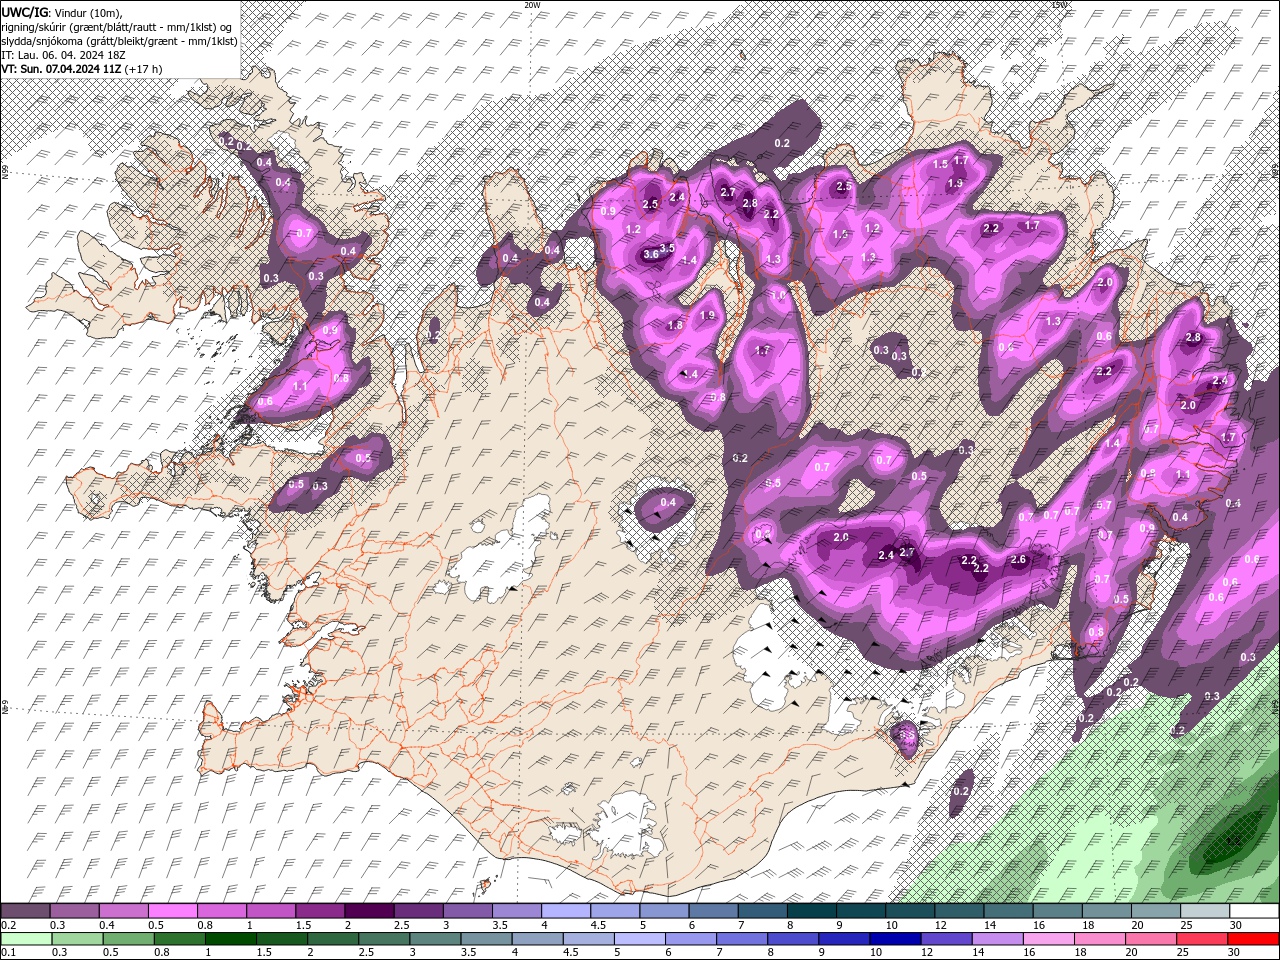Click the 3.6 snowfall value on the map
The width and height of the screenshot is (1280, 960).
[651, 254]
